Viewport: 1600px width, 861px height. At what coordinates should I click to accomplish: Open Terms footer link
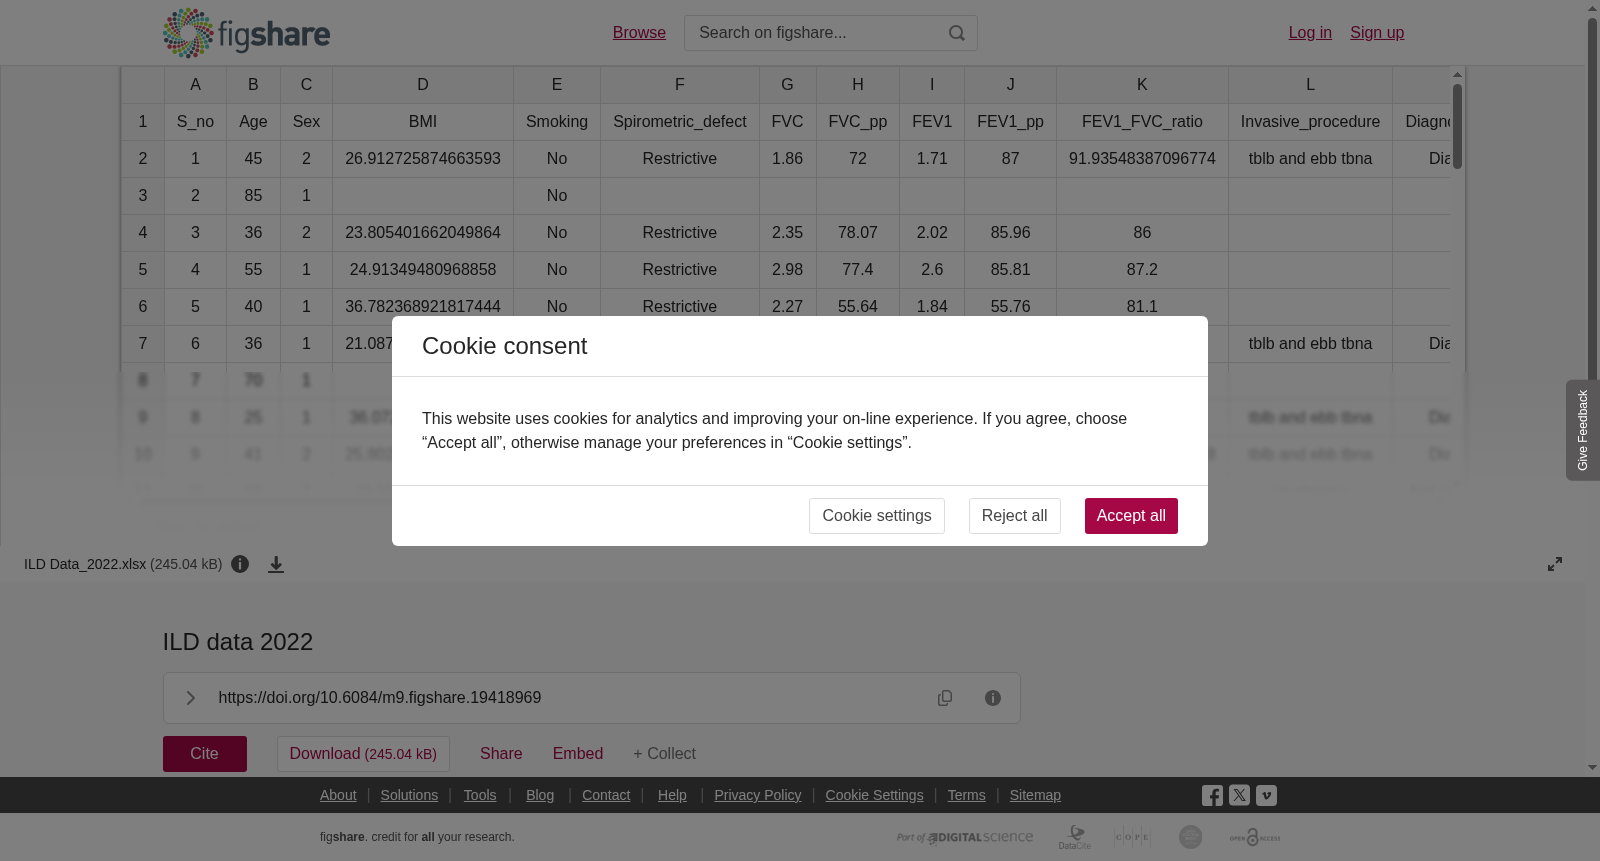point(966,795)
